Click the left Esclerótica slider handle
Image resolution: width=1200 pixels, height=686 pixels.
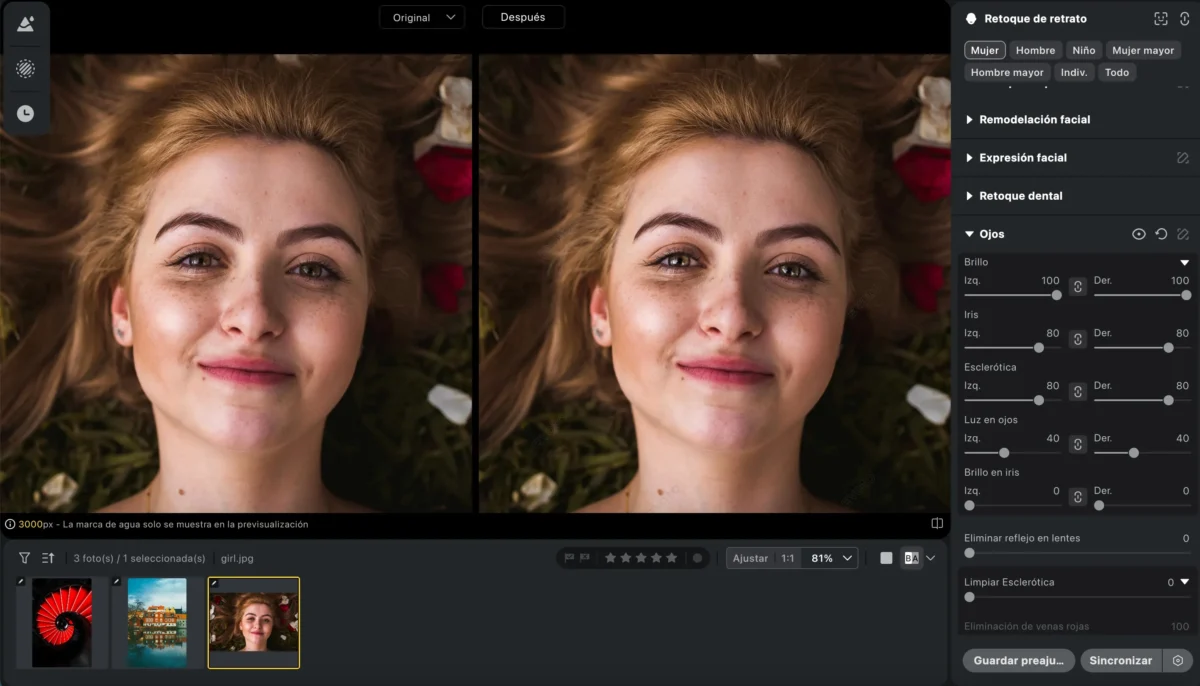coord(1038,400)
